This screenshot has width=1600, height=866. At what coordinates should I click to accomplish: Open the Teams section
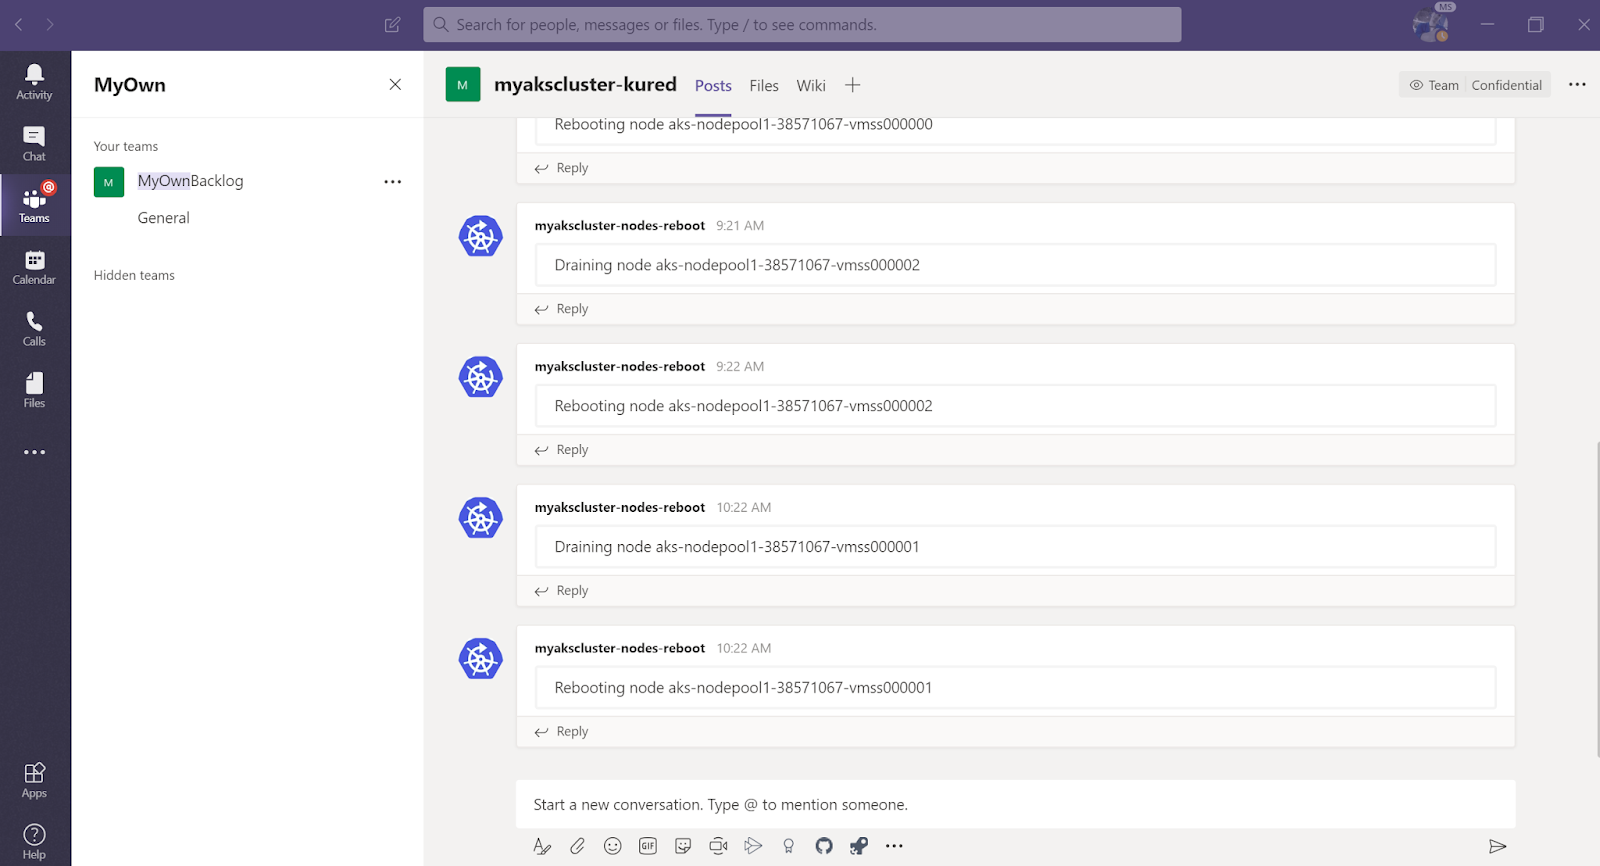pos(34,205)
